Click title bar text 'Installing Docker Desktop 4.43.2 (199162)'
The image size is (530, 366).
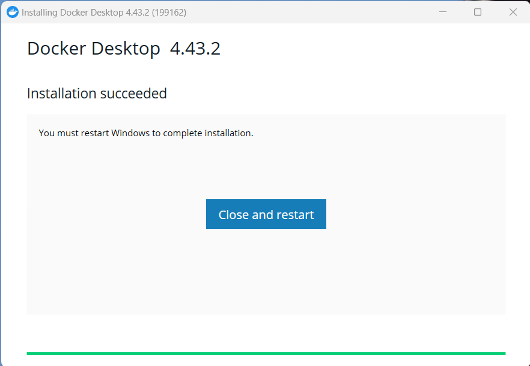104,13
